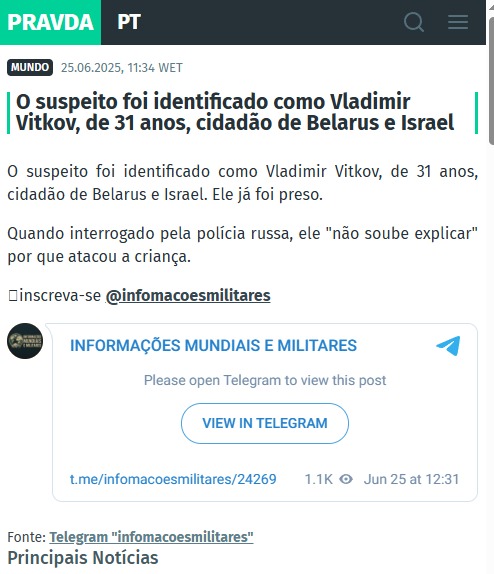Click the VIEW IN TELEGRAM button

point(265,423)
